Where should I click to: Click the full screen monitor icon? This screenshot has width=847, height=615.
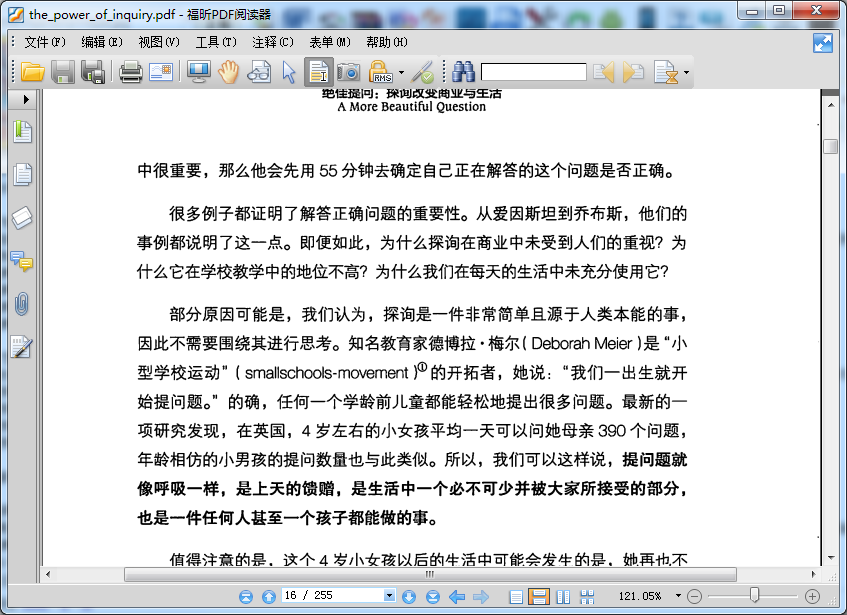click(199, 72)
